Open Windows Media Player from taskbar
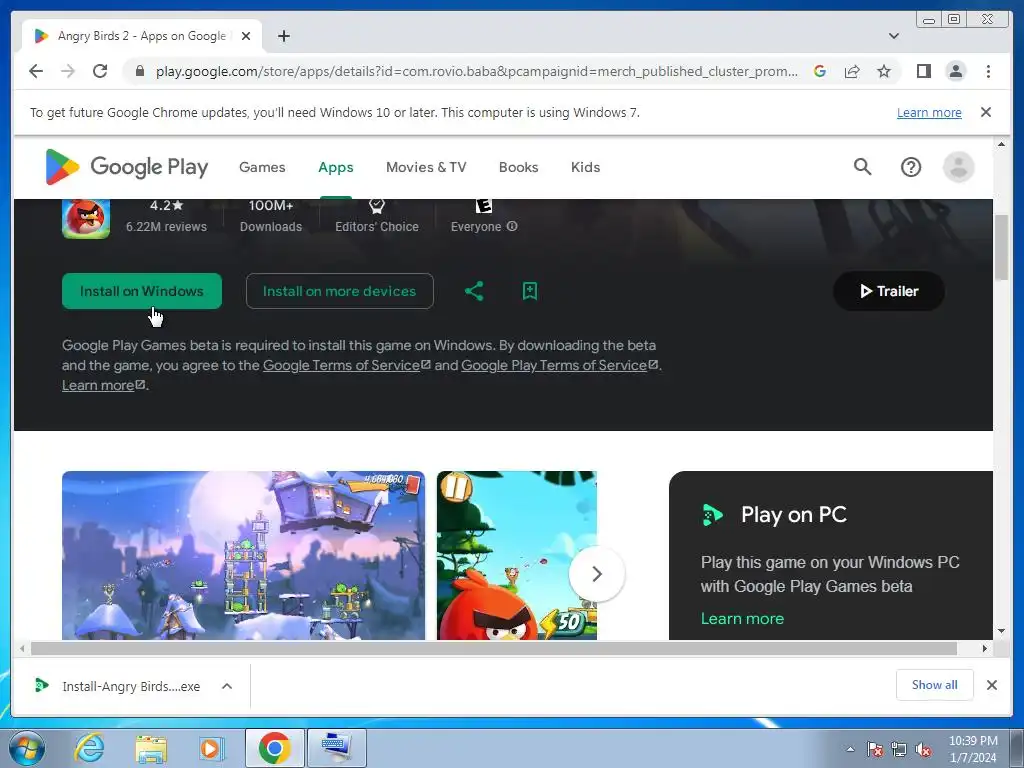Image resolution: width=1024 pixels, height=768 pixels. coord(212,748)
